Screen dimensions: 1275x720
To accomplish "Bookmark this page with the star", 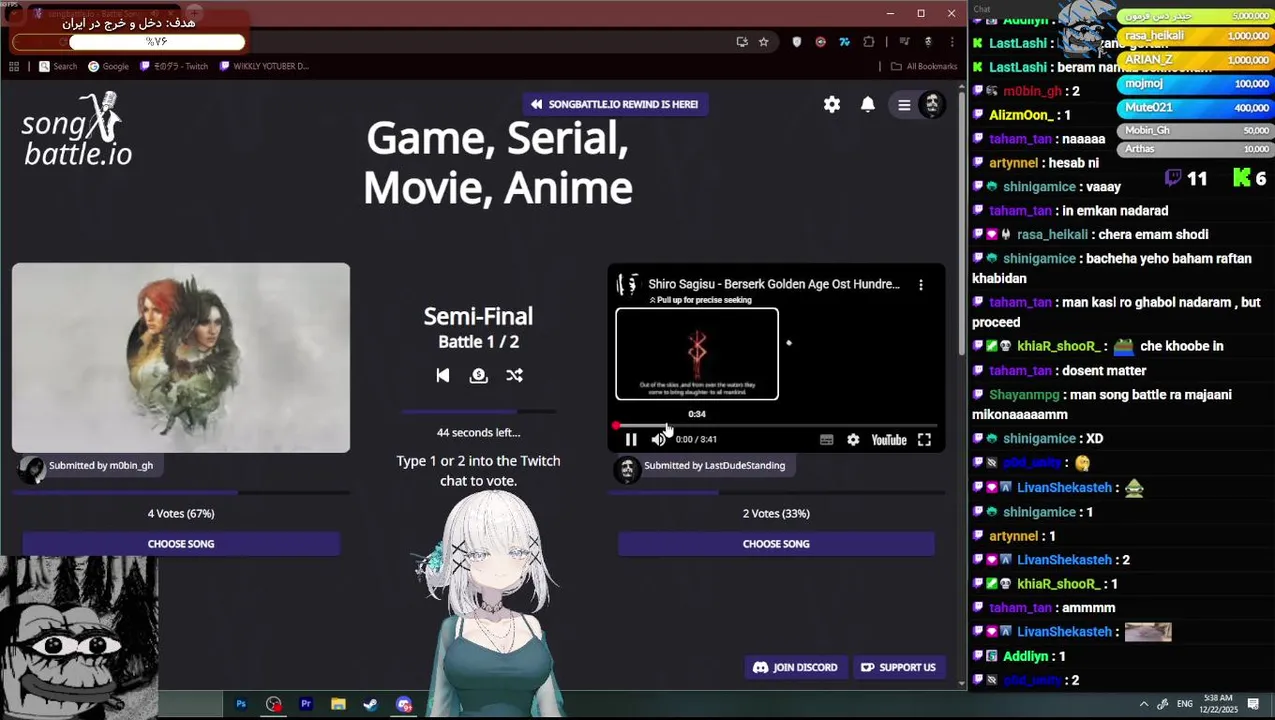I will tap(764, 42).
